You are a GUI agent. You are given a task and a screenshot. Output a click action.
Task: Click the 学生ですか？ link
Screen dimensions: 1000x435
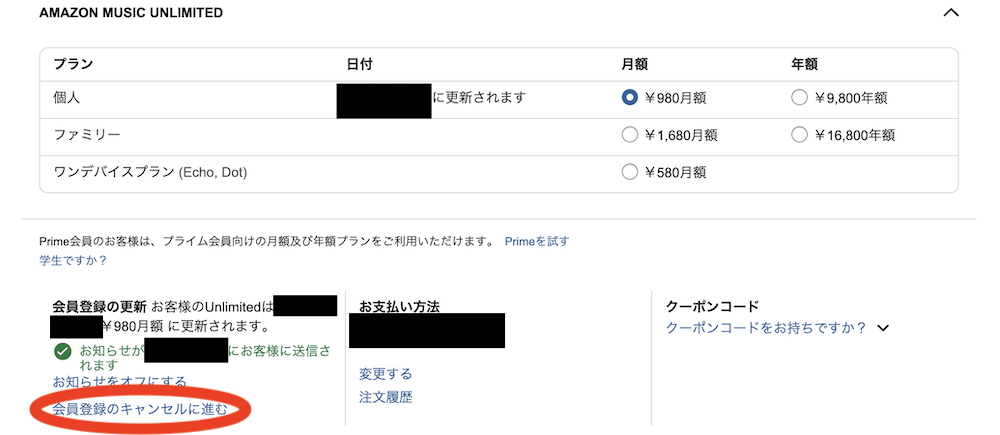click(x=73, y=260)
